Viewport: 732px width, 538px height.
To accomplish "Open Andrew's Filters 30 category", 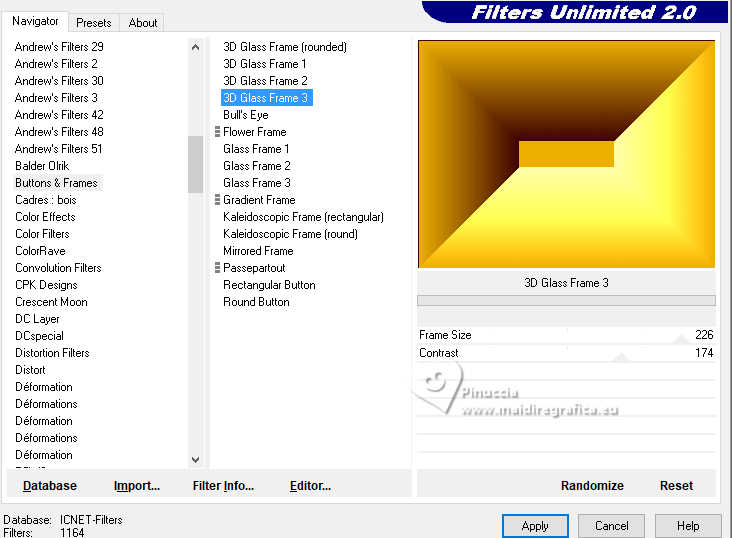I will pyautogui.click(x=59, y=81).
